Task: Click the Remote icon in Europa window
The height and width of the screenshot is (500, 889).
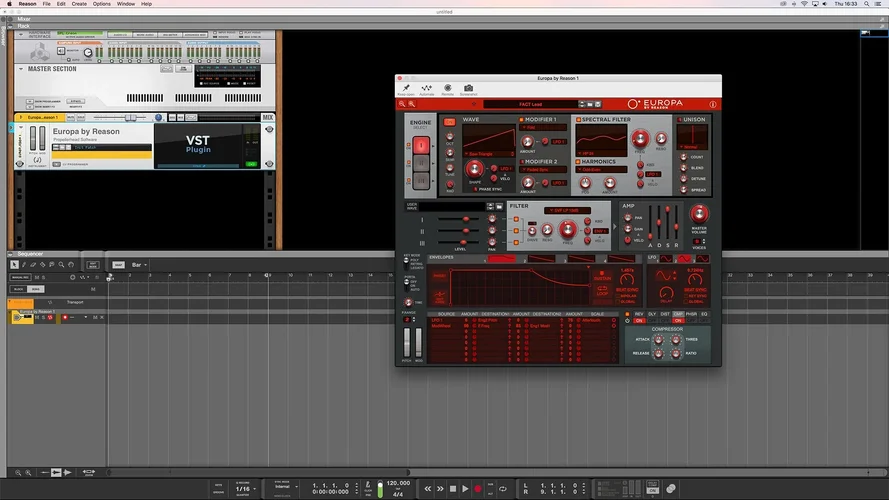Action: click(447, 88)
